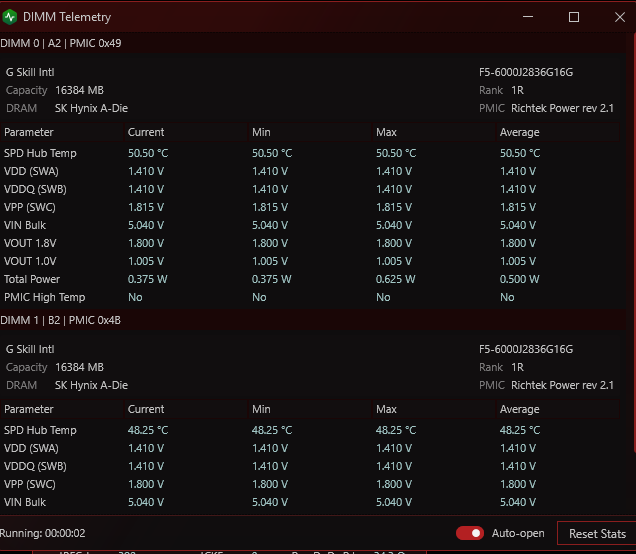
Task: Select the VIN Bulk row label in DIMM 1
Action: (25, 502)
